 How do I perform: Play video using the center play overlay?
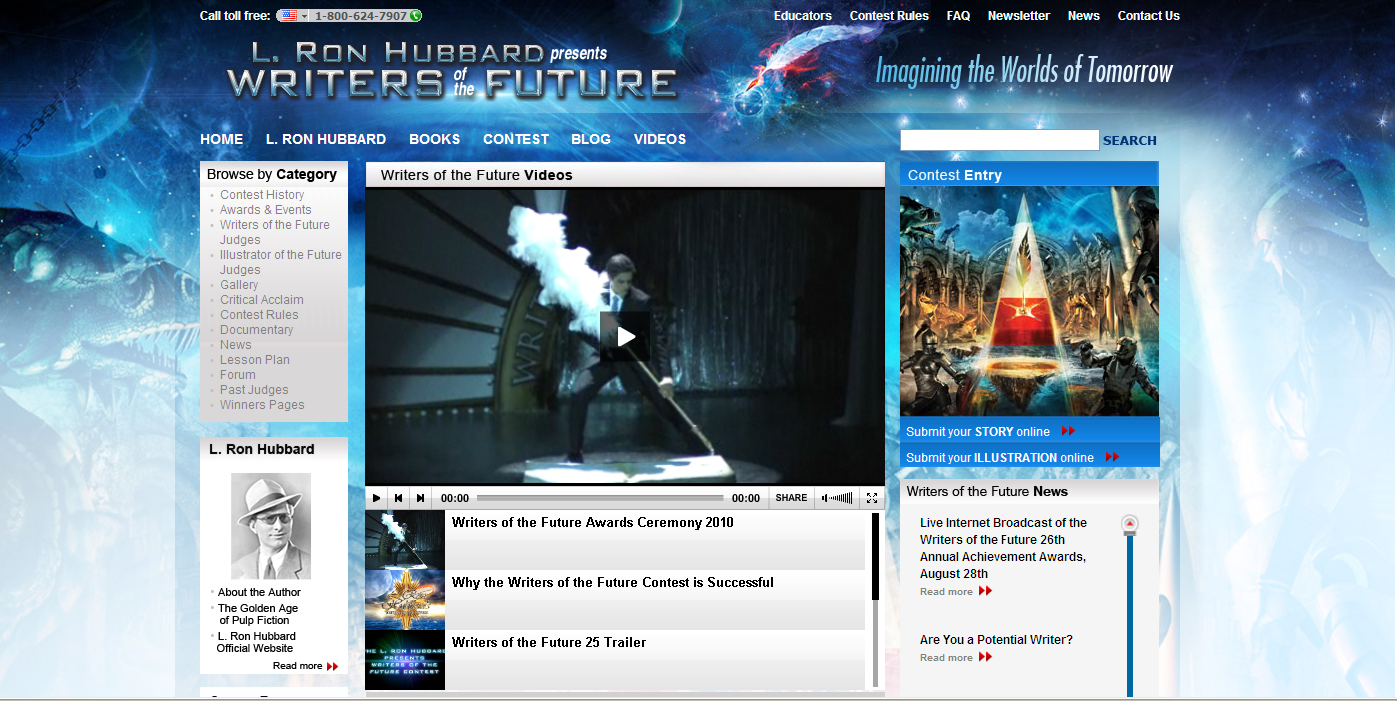click(625, 337)
